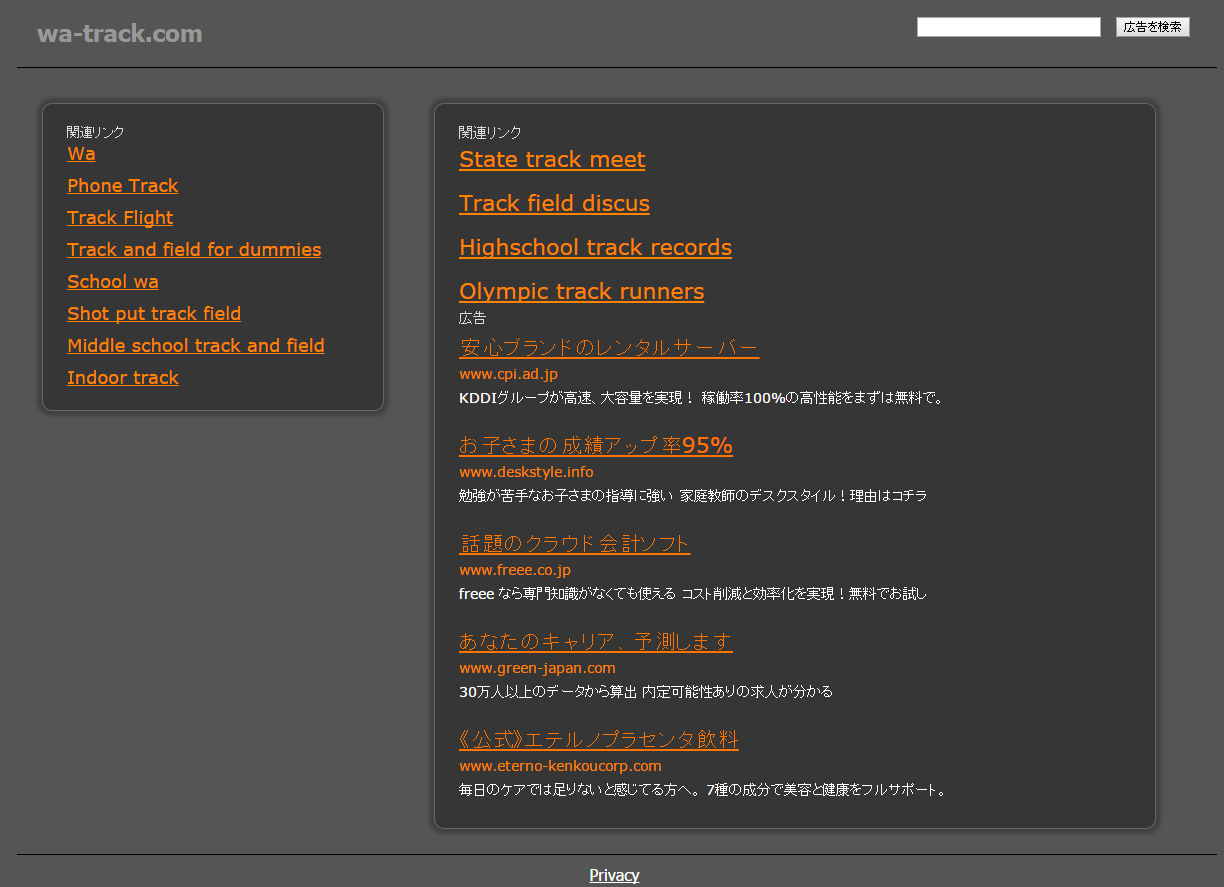Visit the School wa link
This screenshot has height=887, width=1224.
pos(112,282)
